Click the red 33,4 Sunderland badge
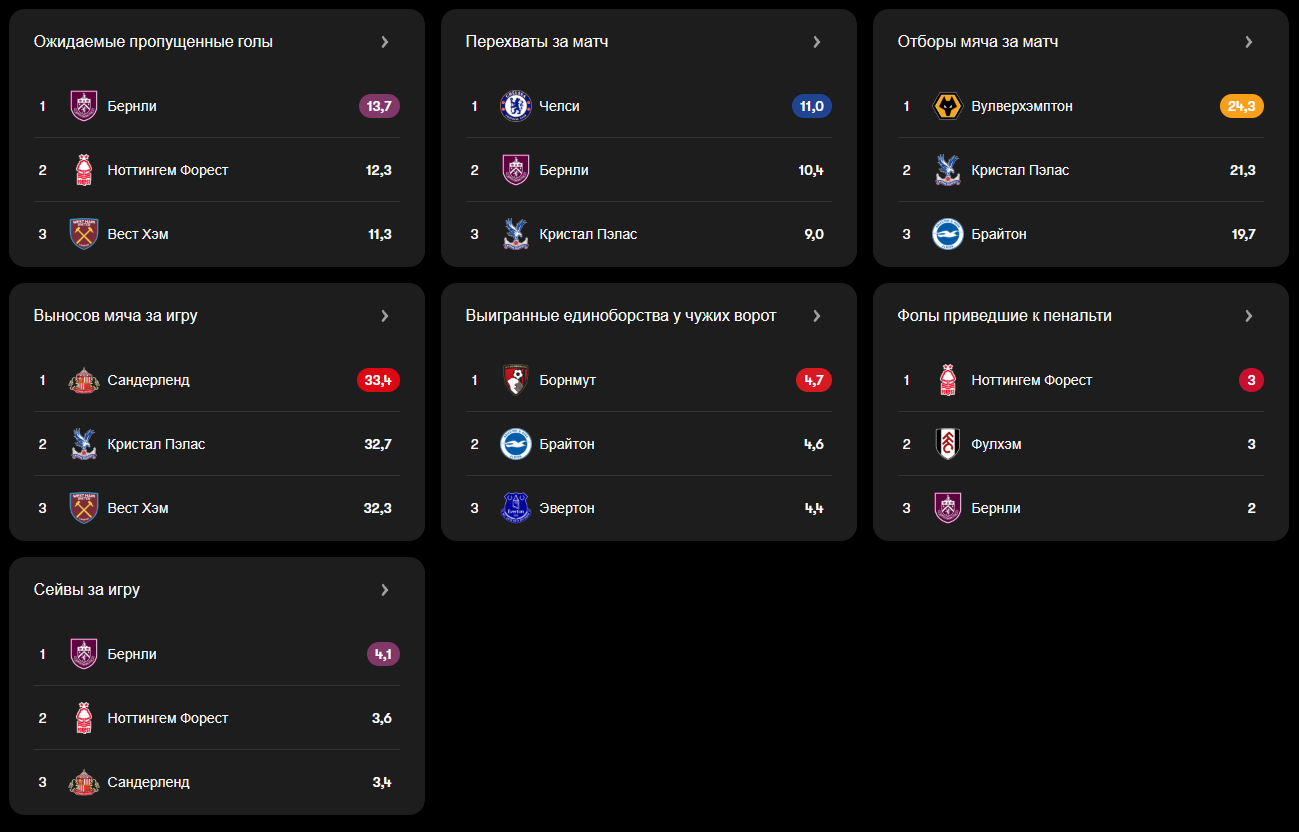This screenshot has height=832, width=1299. pos(378,380)
